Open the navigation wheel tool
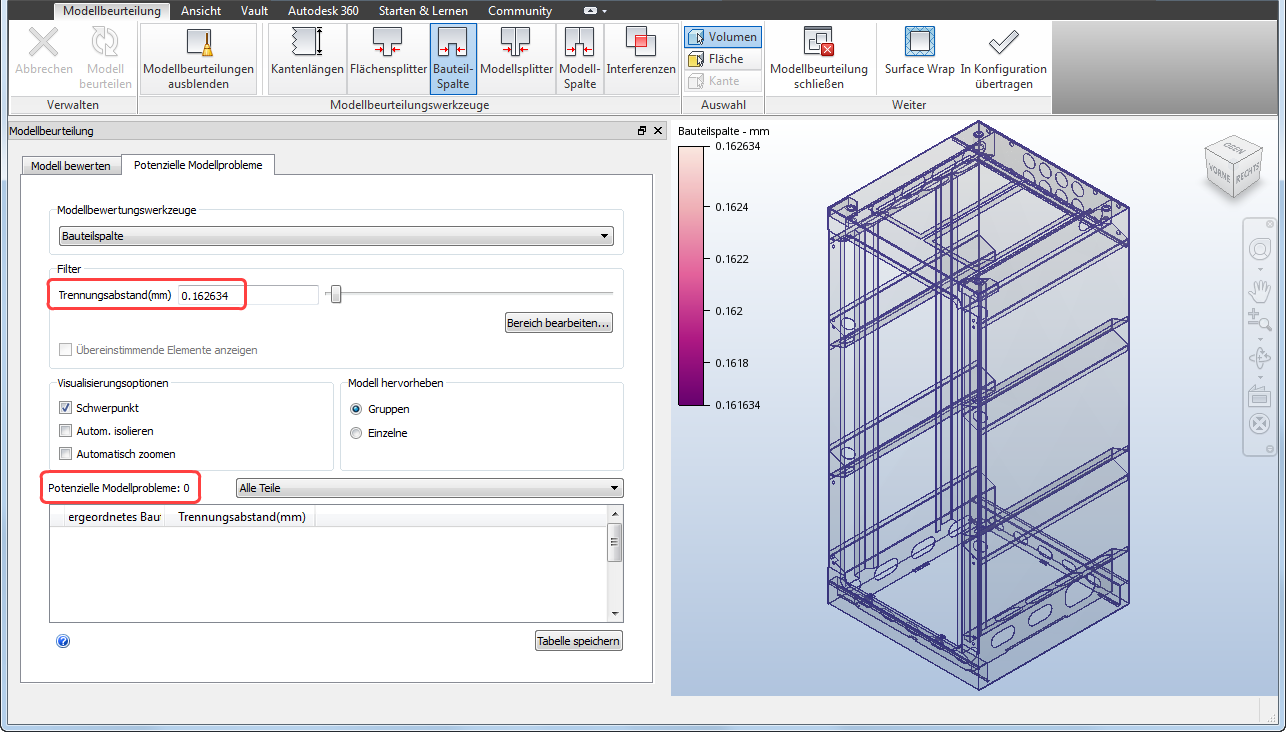1286x732 pixels. coord(1260,248)
